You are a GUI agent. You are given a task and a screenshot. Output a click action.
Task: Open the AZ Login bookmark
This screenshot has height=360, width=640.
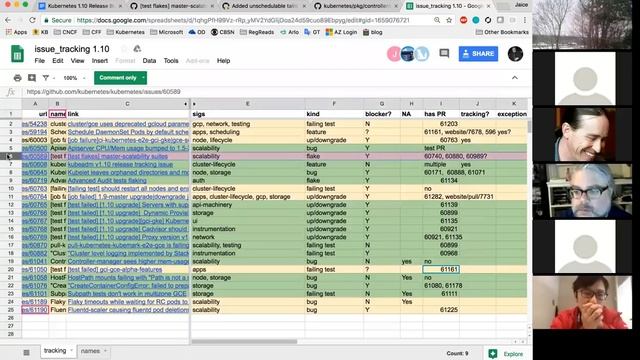pos(341,32)
